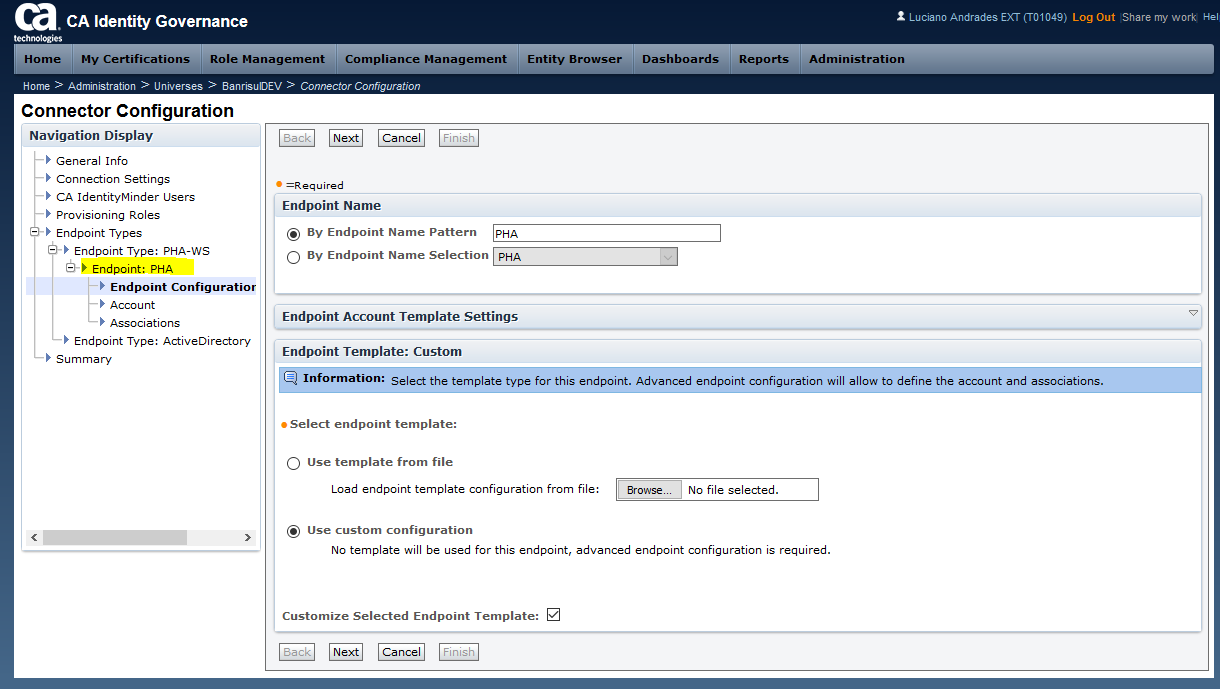
Task: Click the bottom Cancel button
Action: tap(402, 652)
